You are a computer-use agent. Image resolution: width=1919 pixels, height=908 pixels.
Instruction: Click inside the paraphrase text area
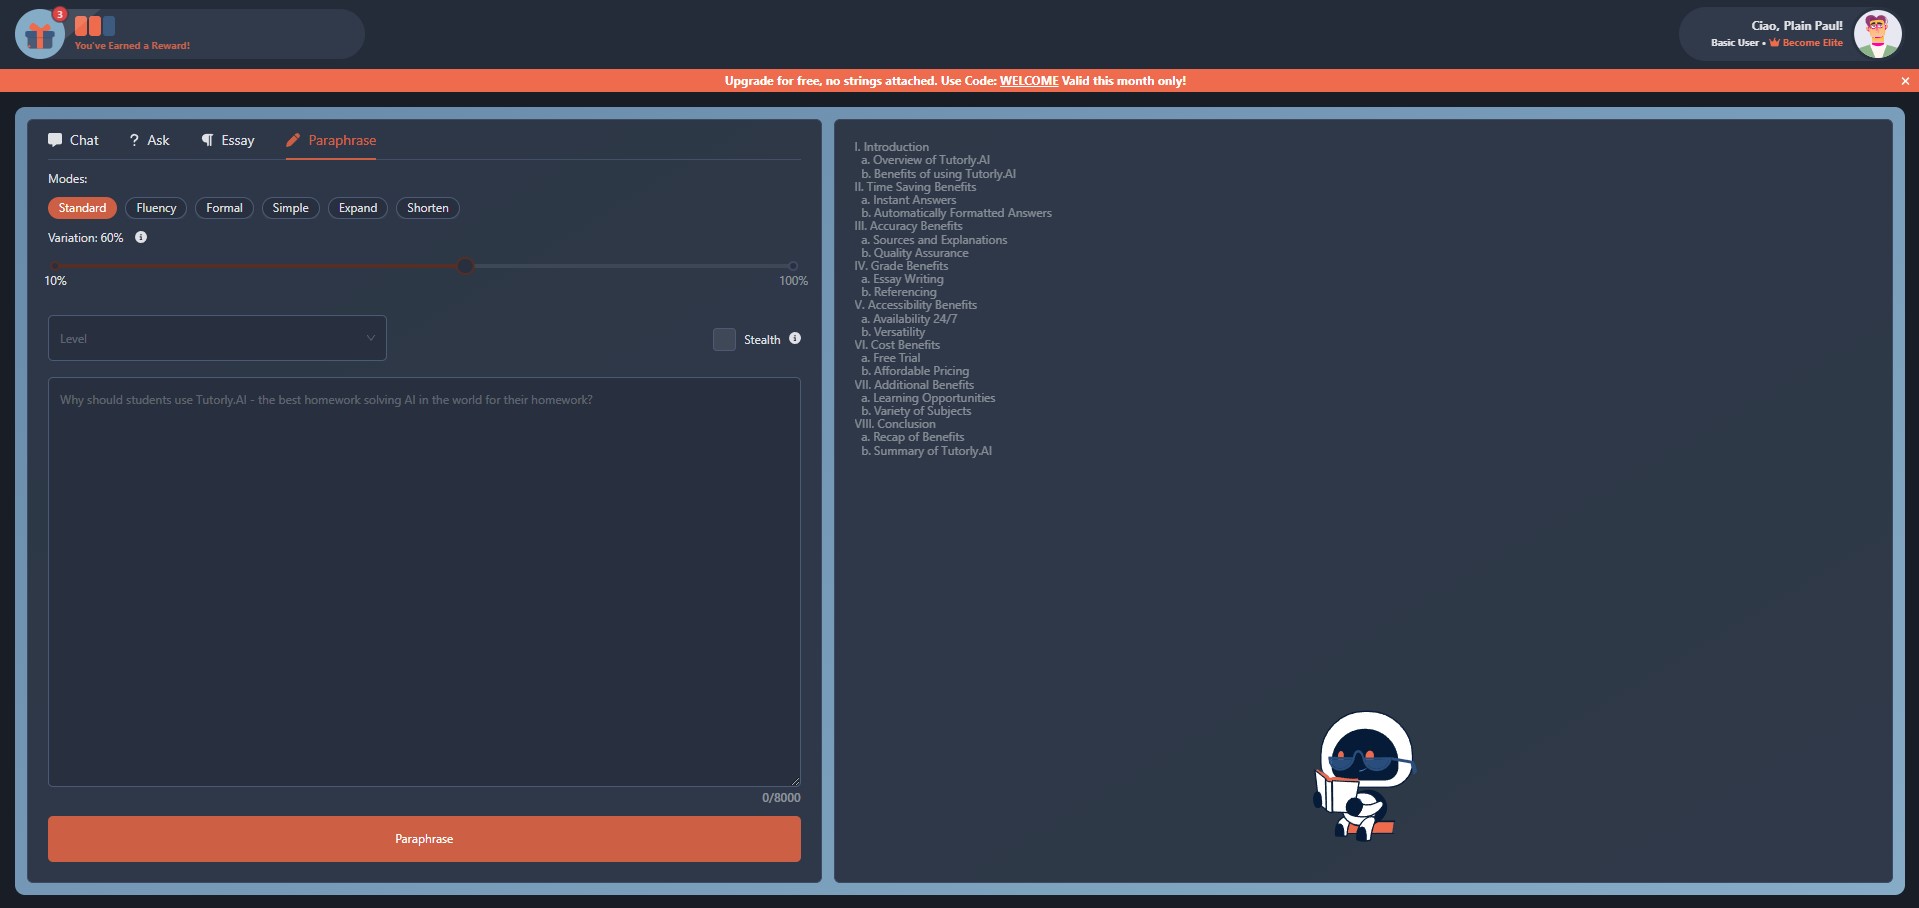pyautogui.click(x=424, y=582)
